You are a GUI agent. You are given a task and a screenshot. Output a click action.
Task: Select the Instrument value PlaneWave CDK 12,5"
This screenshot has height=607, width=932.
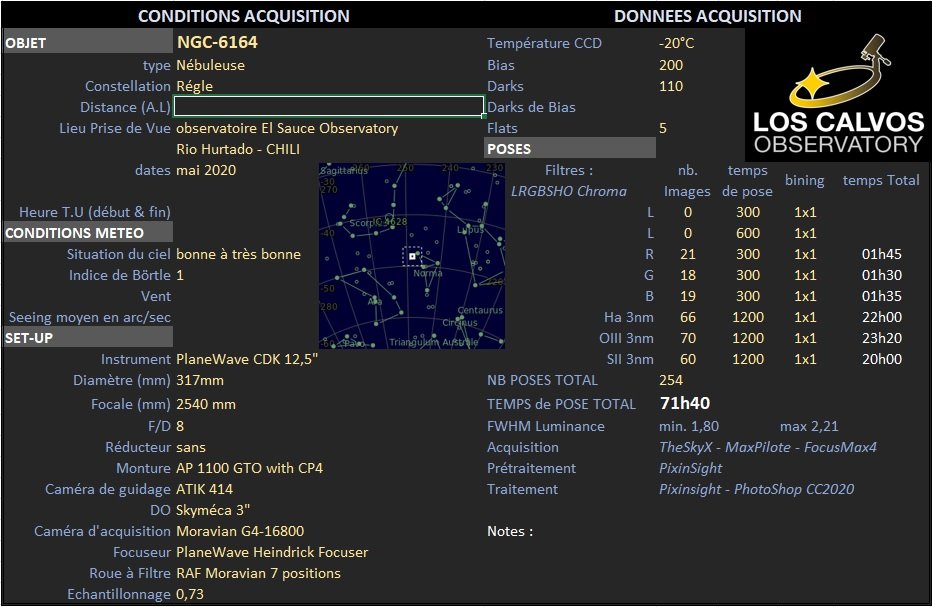tap(247, 359)
